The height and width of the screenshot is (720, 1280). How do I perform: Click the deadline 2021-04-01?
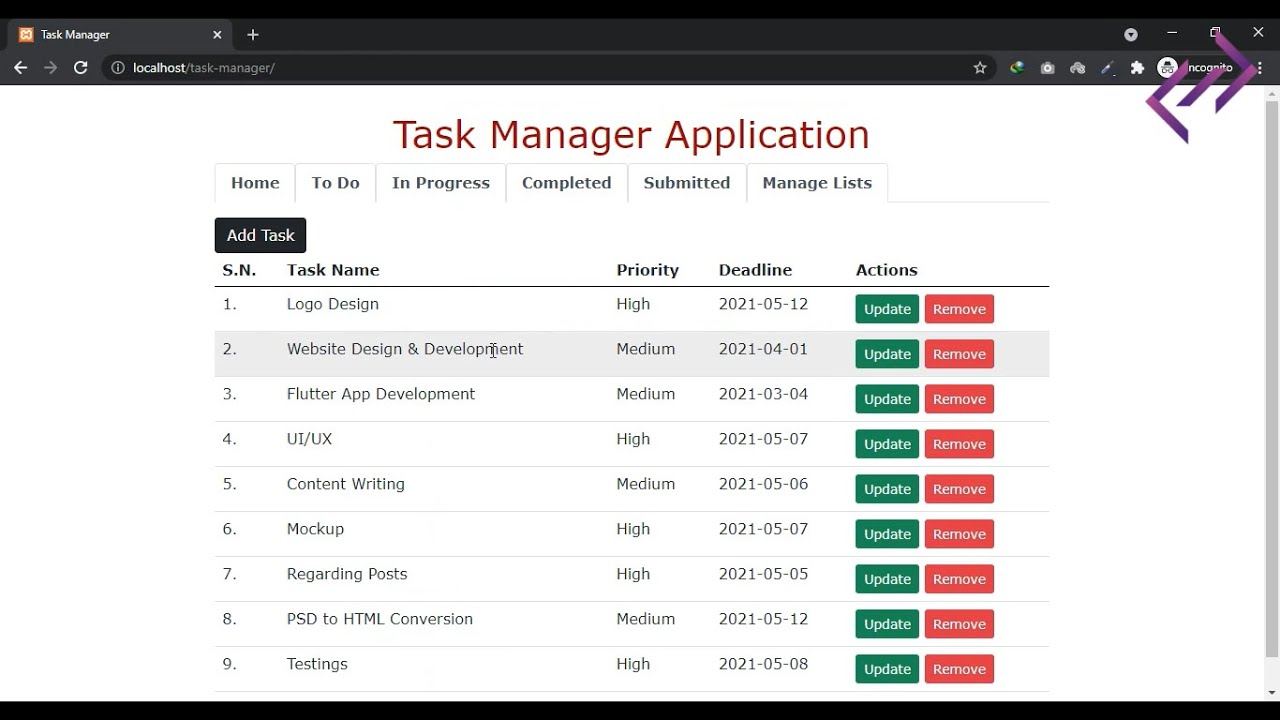[x=763, y=349]
